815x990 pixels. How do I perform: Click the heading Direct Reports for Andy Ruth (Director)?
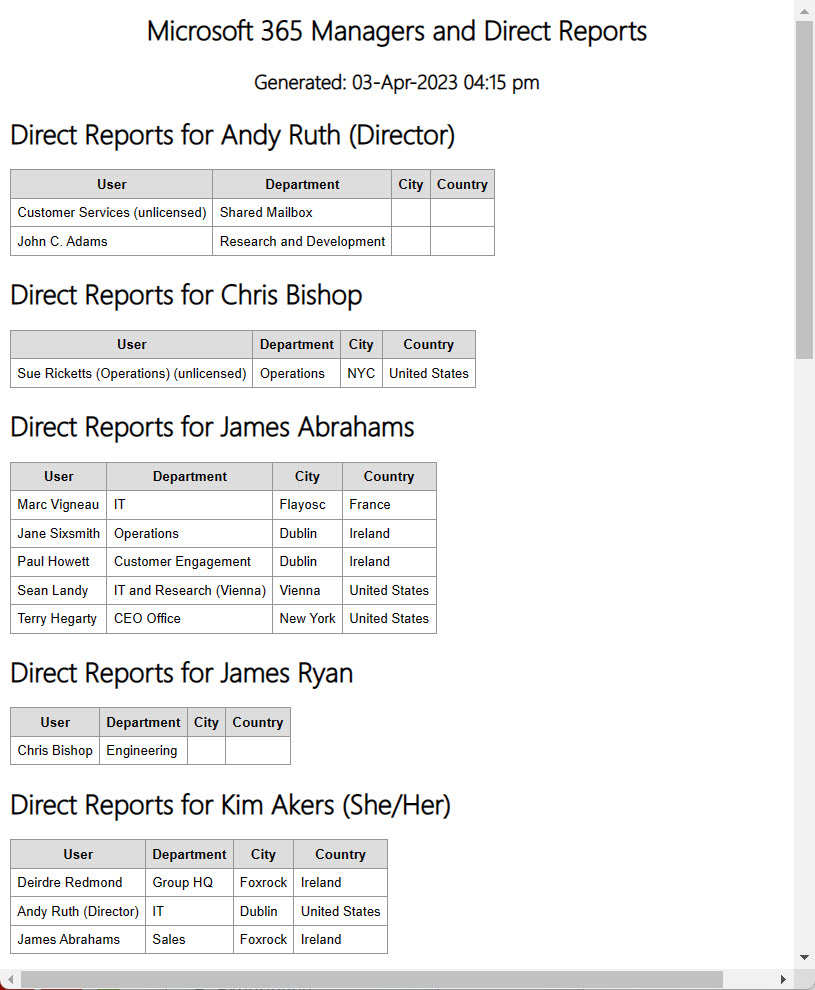point(232,135)
